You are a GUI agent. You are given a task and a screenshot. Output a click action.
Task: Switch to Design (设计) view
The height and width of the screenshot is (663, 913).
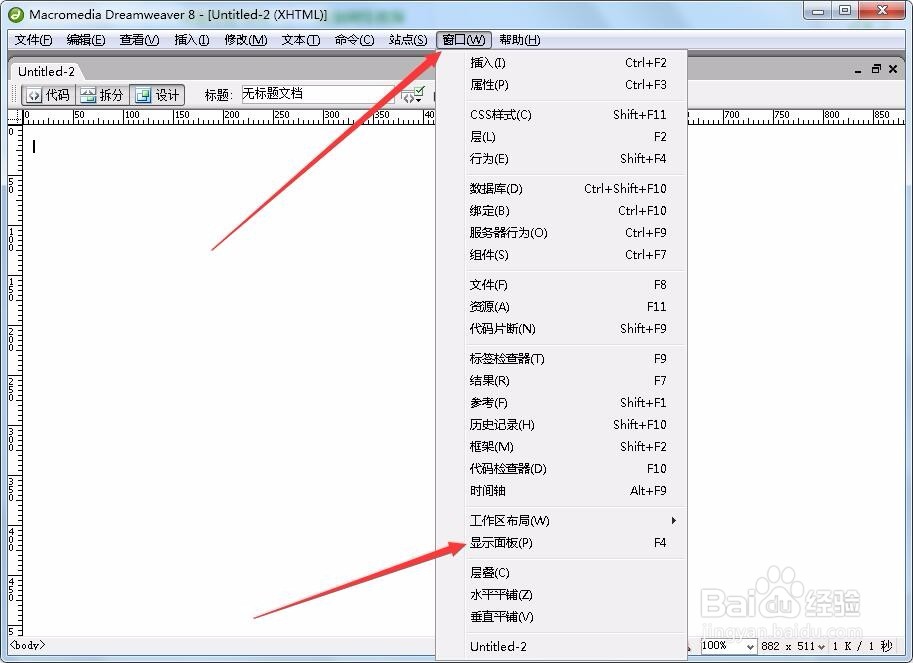[157, 95]
